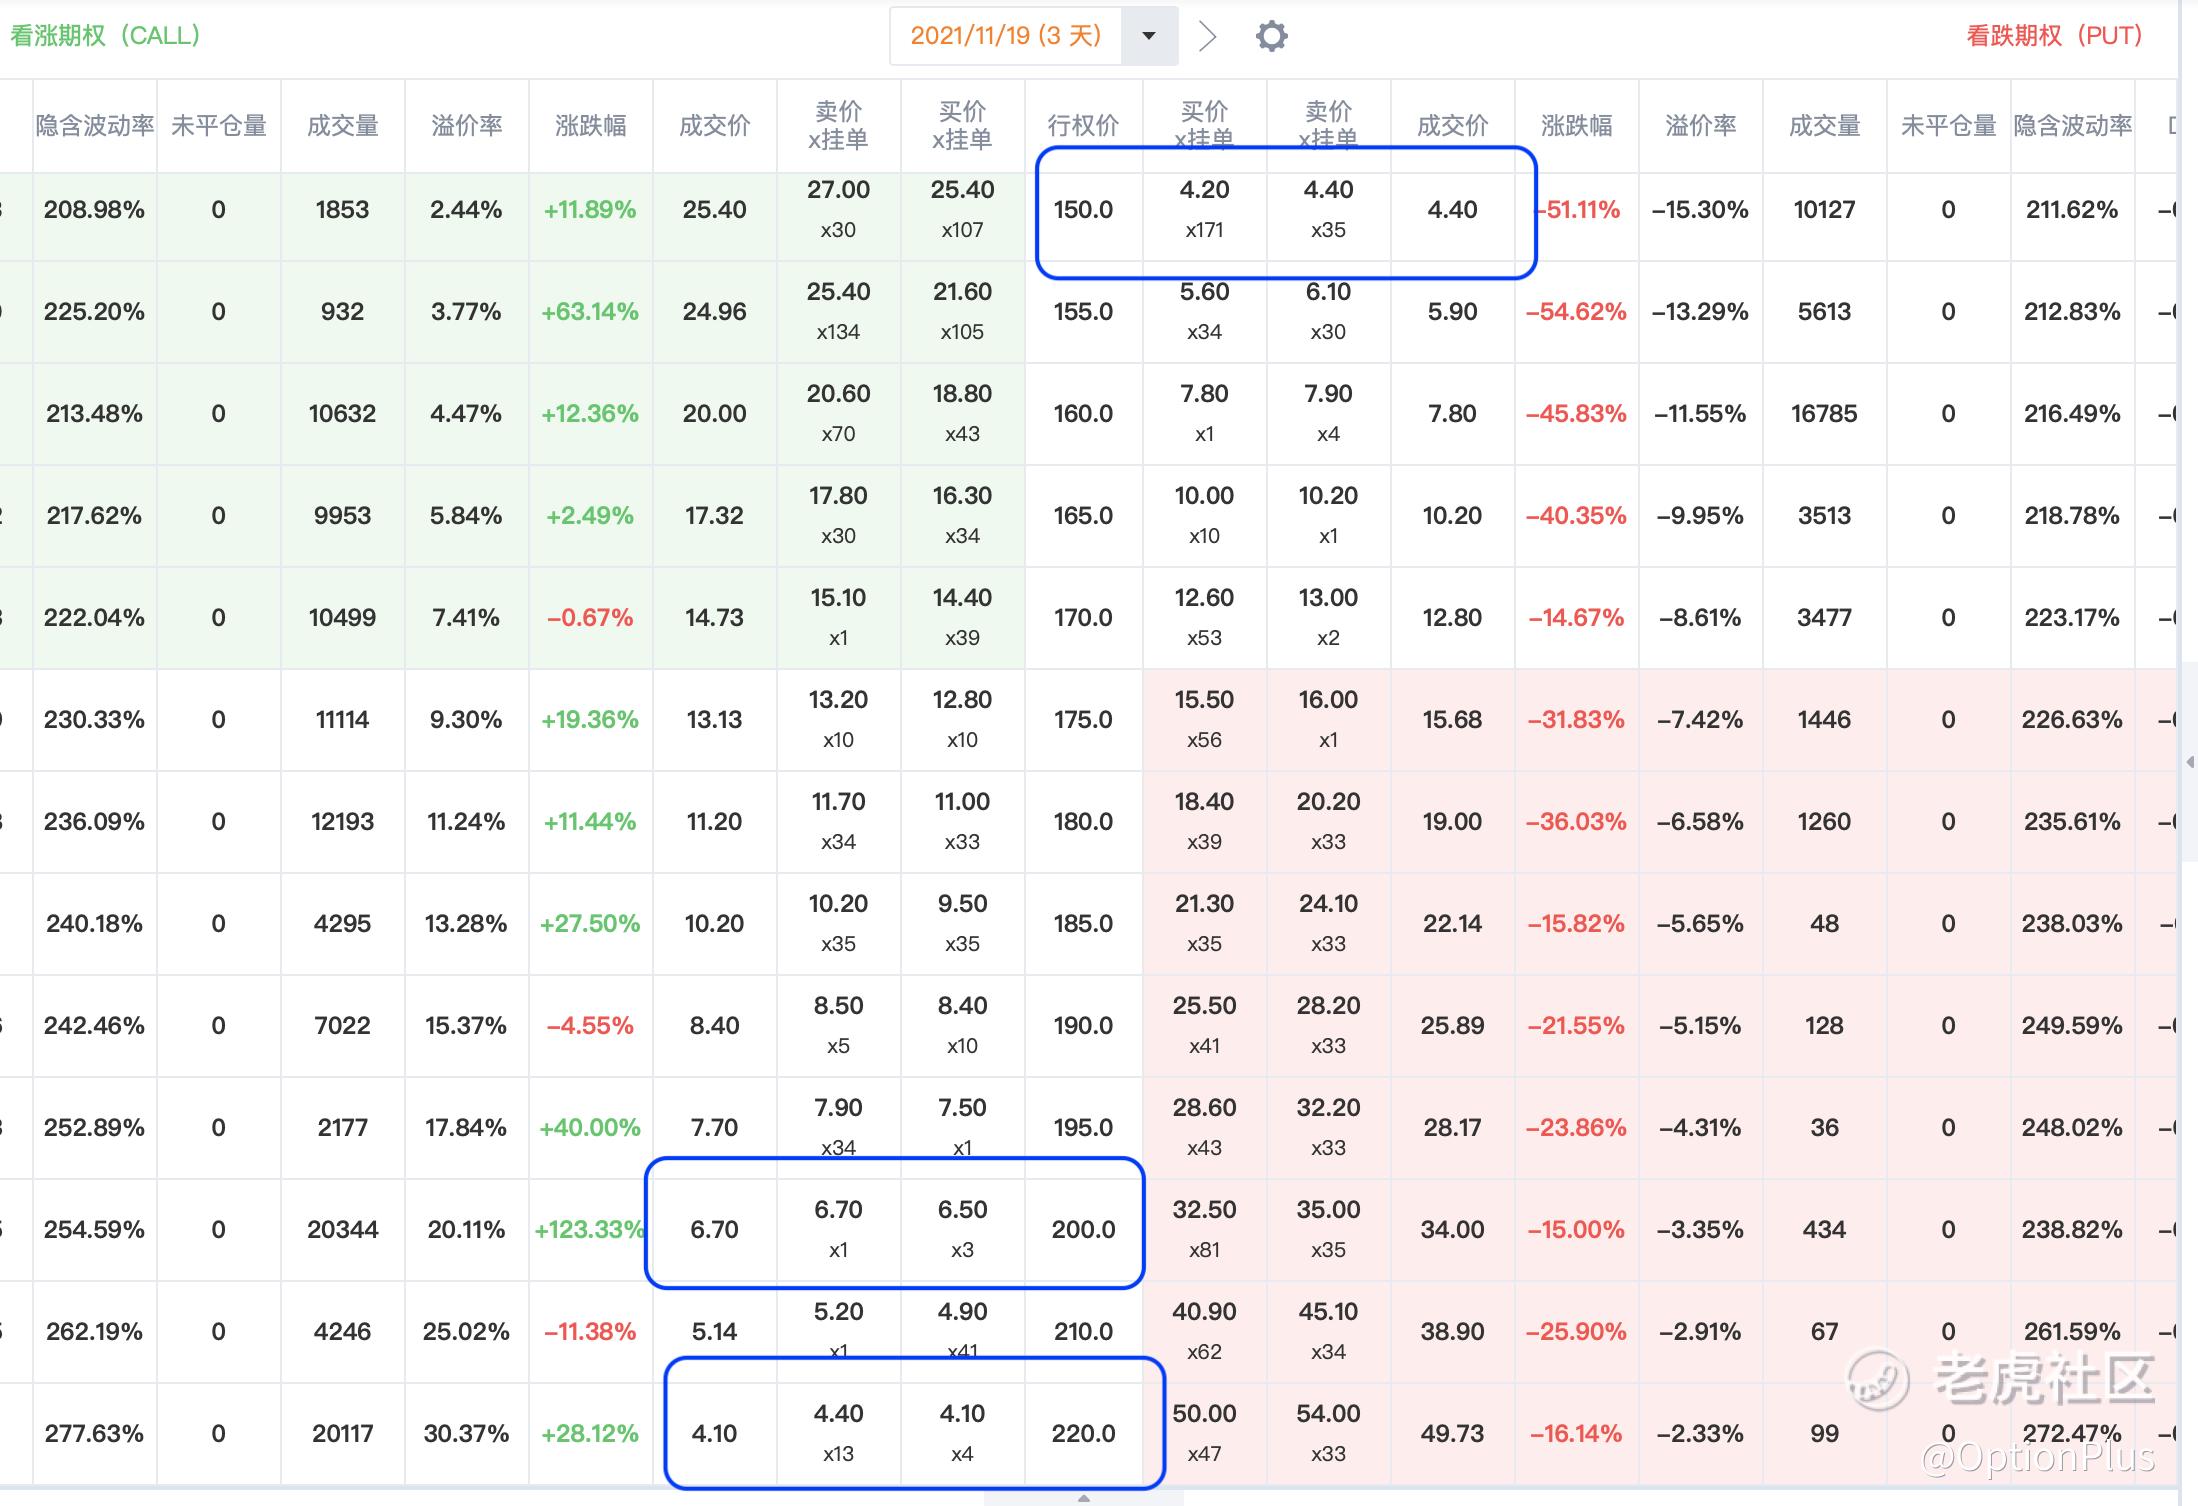Collapse the bottom panel arrow handle
Viewport: 2198px width, 1506px height.
(1084, 1497)
